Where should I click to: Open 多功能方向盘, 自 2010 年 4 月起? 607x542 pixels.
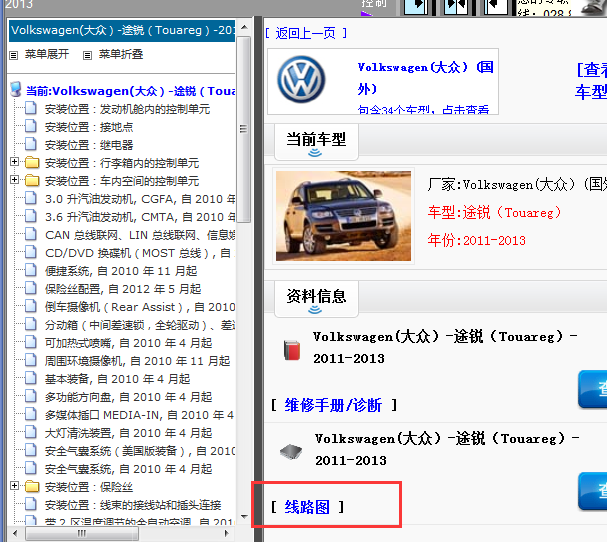click(x=129, y=397)
